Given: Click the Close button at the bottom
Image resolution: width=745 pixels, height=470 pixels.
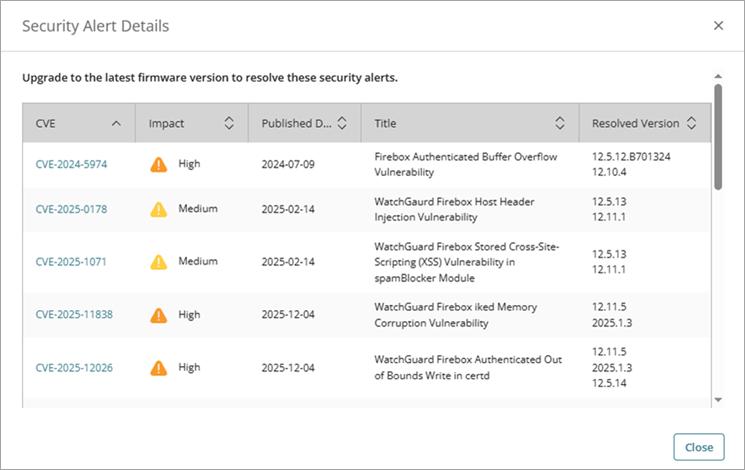Looking at the screenshot, I should 698,447.
